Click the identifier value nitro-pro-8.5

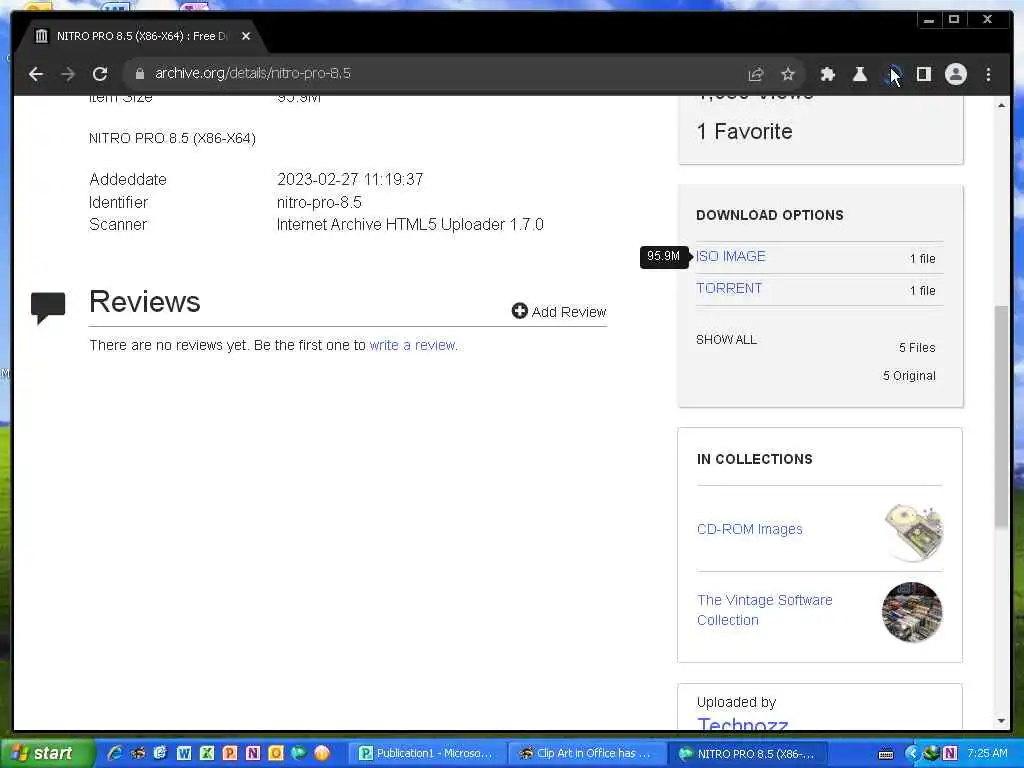point(319,202)
